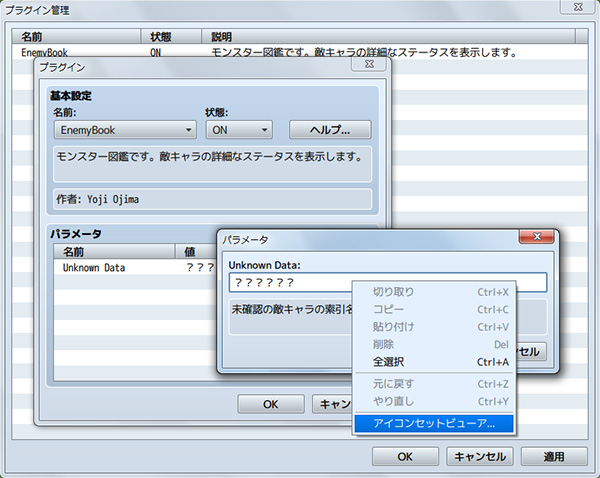The height and width of the screenshot is (478, 600).
Task: Click the 作者: Yoji Ojima field
Action: pyautogui.click(x=212, y=199)
